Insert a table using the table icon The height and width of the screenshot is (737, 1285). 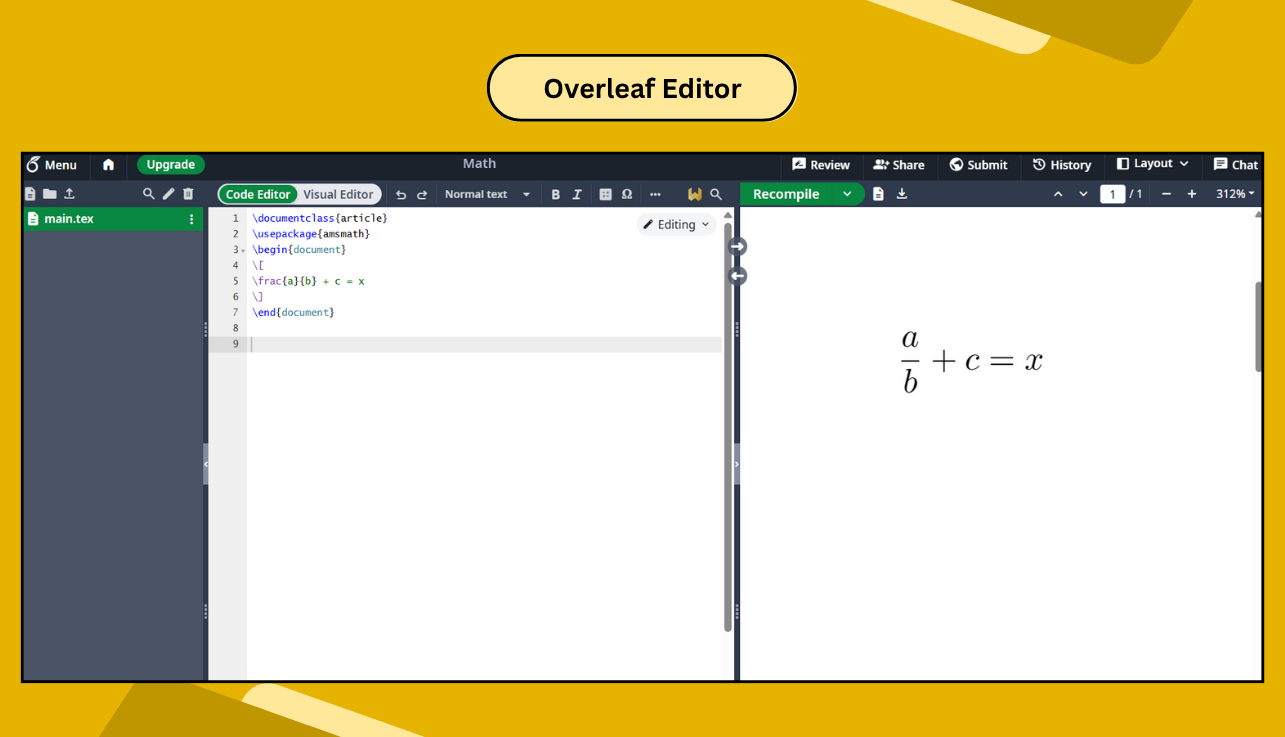click(x=605, y=194)
